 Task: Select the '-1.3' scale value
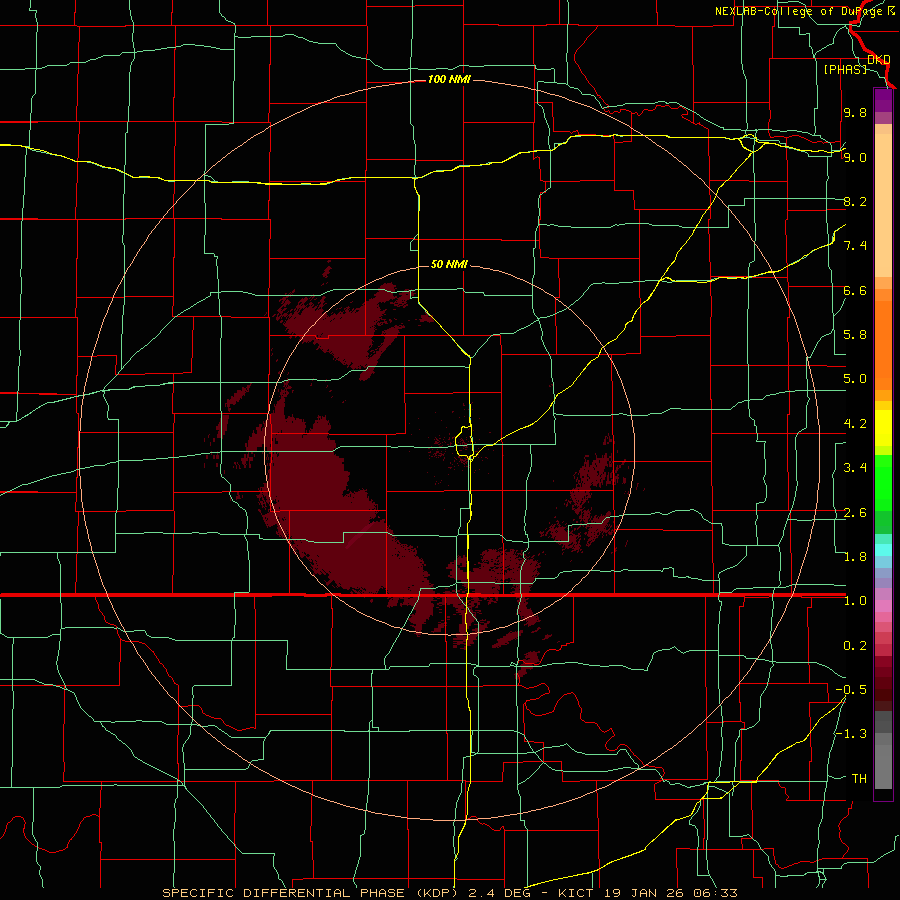pos(851,734)
